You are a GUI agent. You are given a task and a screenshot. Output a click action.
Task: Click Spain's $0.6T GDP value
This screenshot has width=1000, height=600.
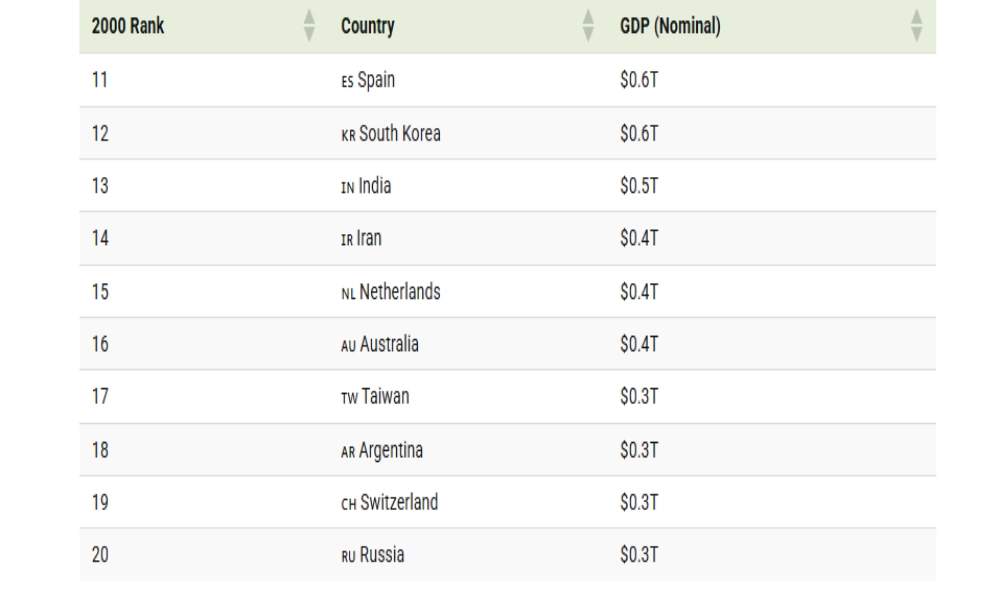click(638, 82)
